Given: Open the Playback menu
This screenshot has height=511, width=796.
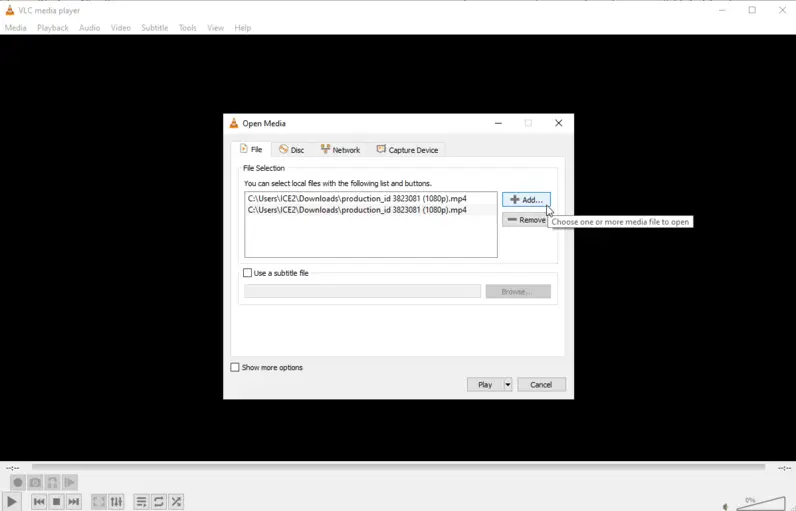Looking at the screenshot, I should coord(52,28).
